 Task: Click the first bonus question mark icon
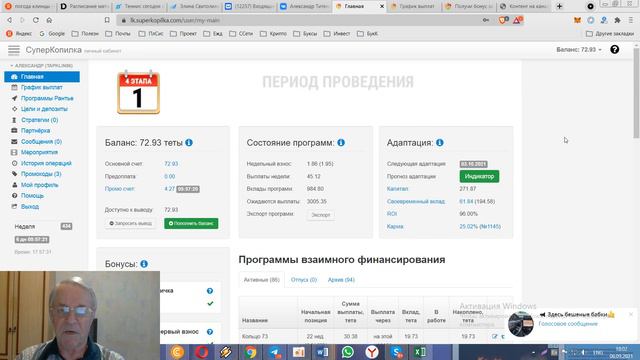pyautogui.click(x=210, y=291)
